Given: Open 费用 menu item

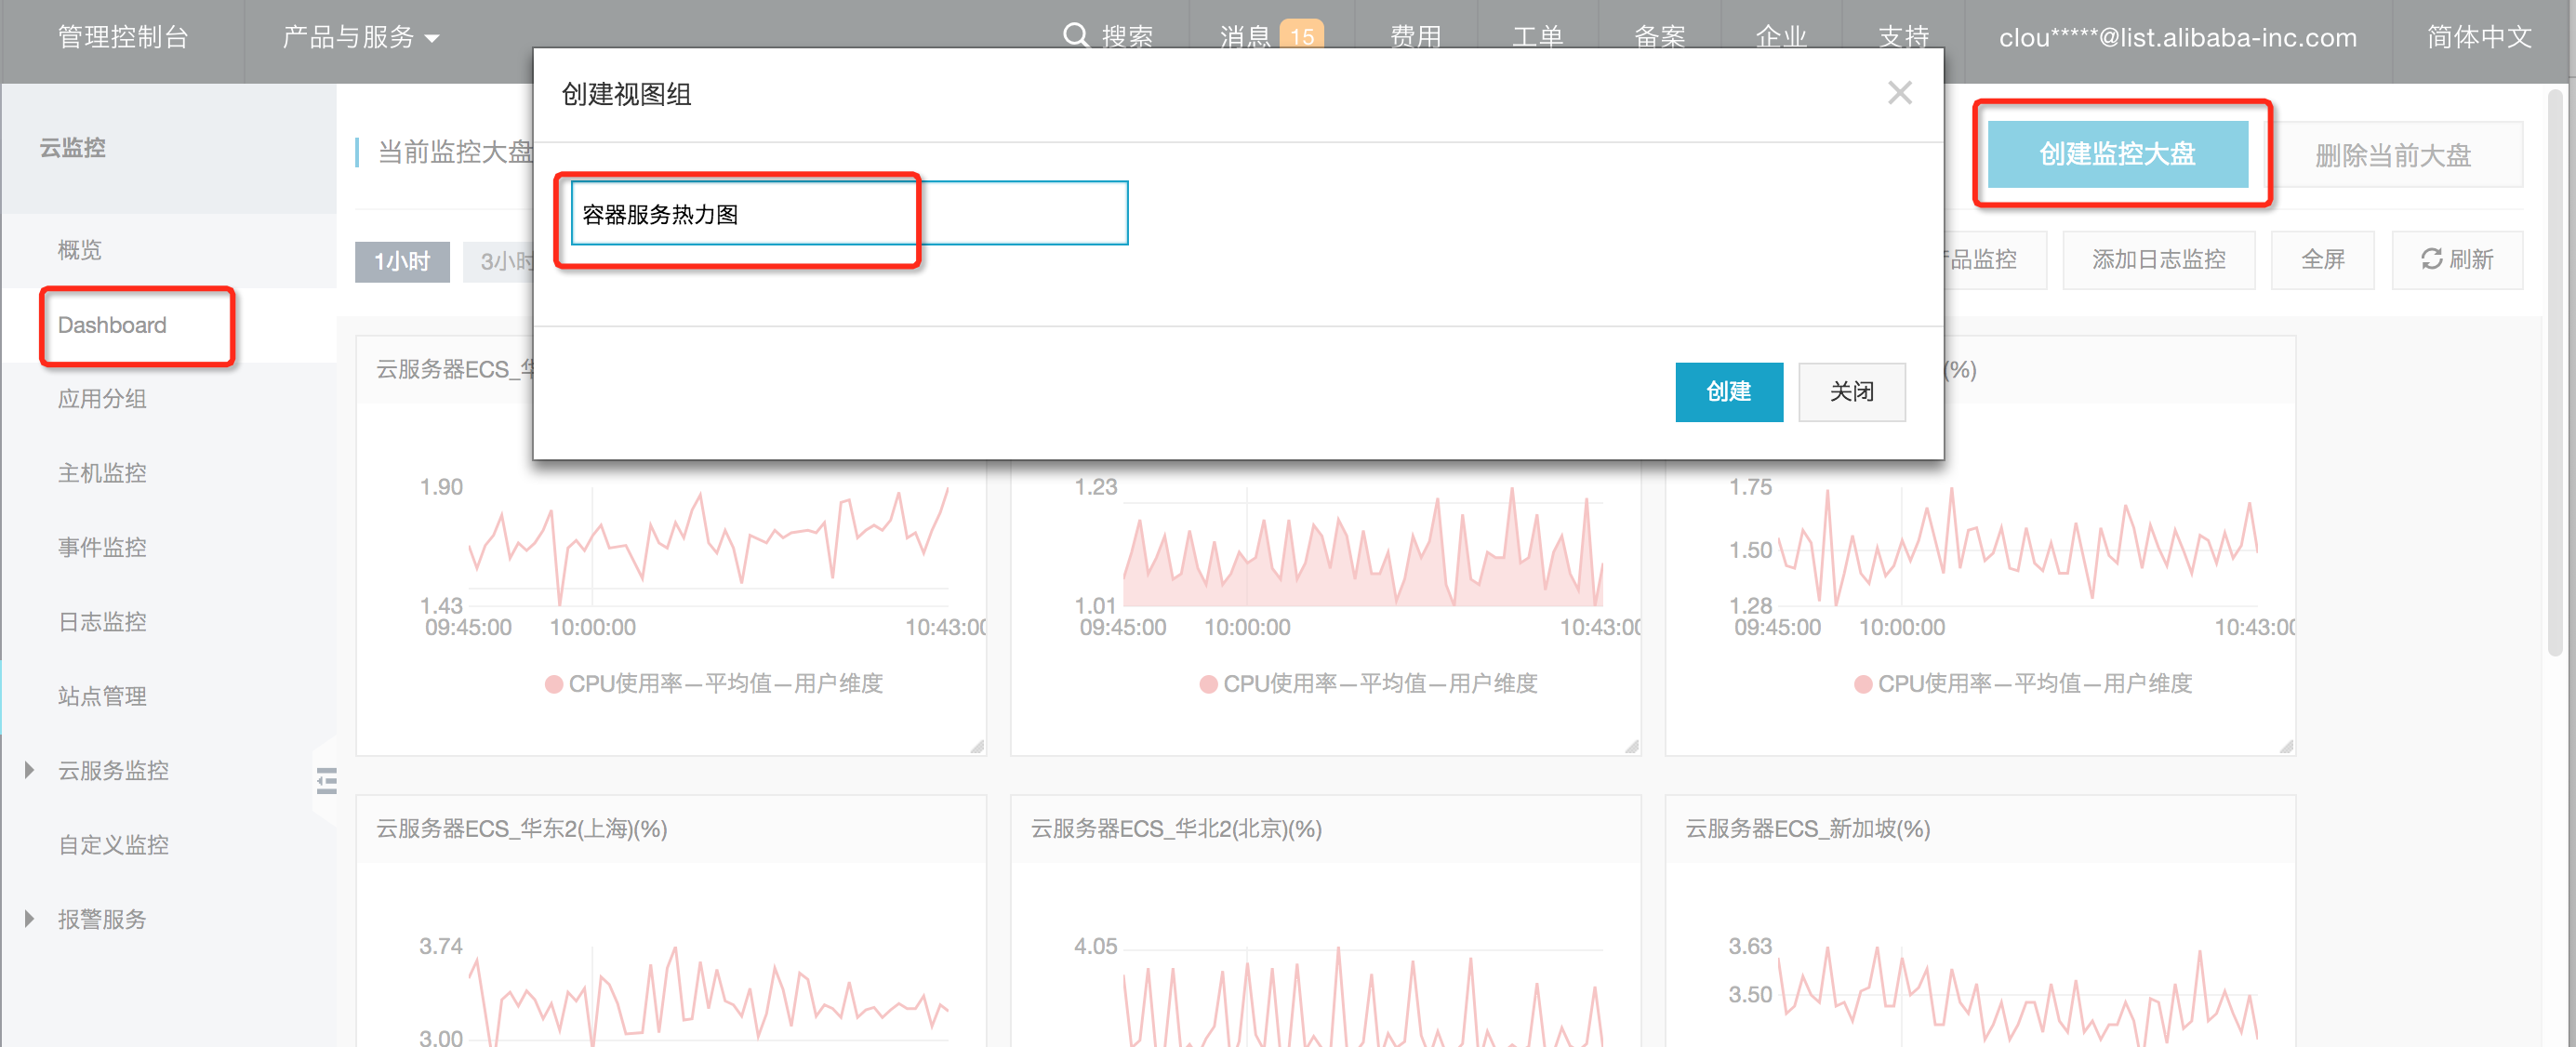Looking at the screenshot, I should (1415, 37).
